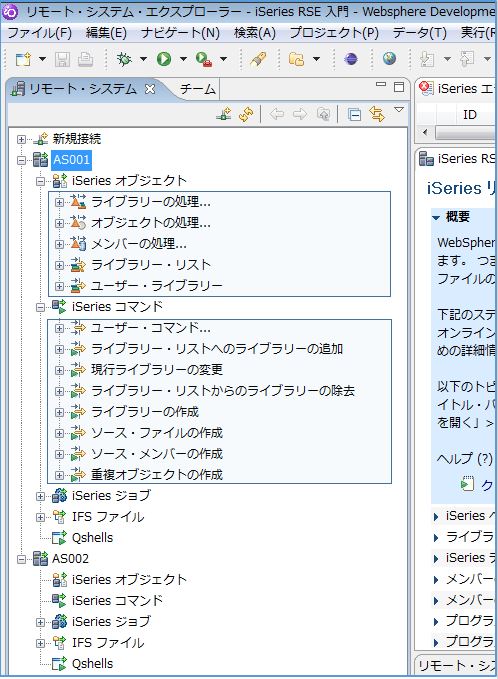This screenshot has width=498, height=679.
Task: Click the collapse all icon
Action: (354, 115)
